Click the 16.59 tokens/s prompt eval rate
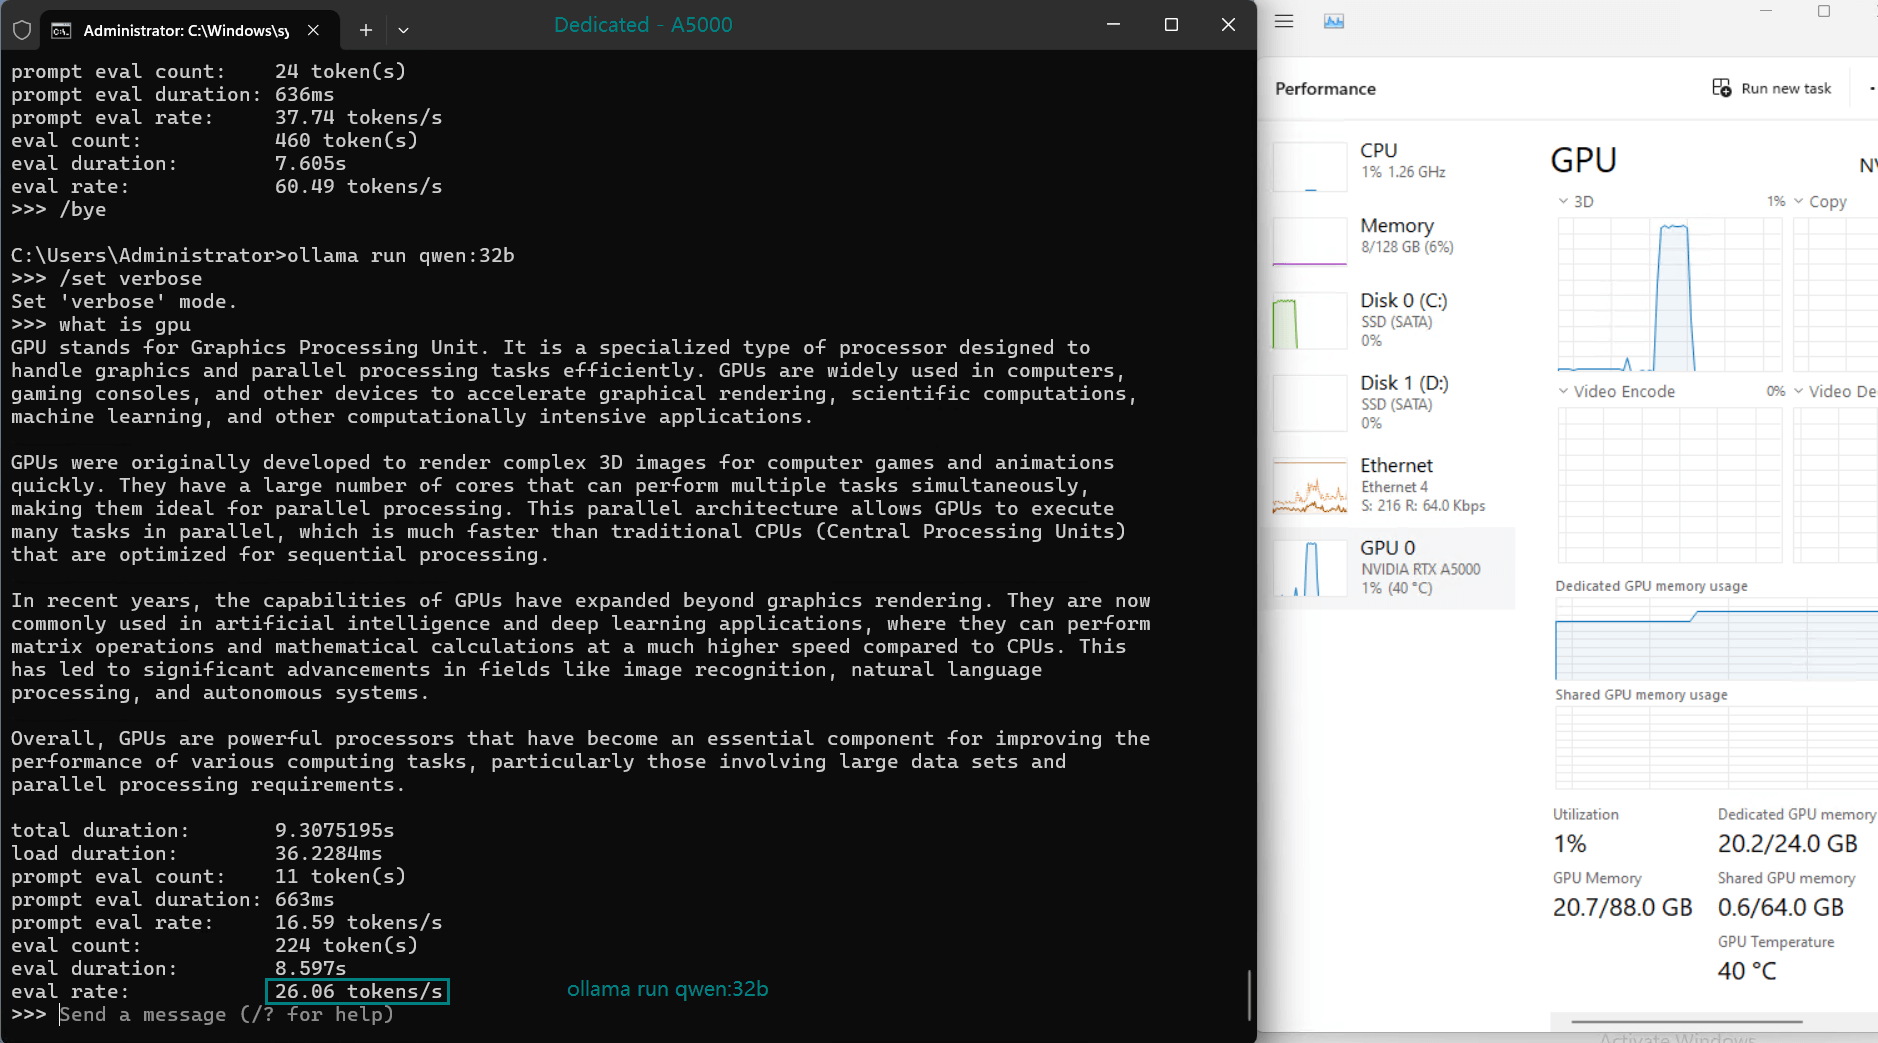Image resolution: width=1878 pixels, height=1043 pixels. tap(358, 922)
